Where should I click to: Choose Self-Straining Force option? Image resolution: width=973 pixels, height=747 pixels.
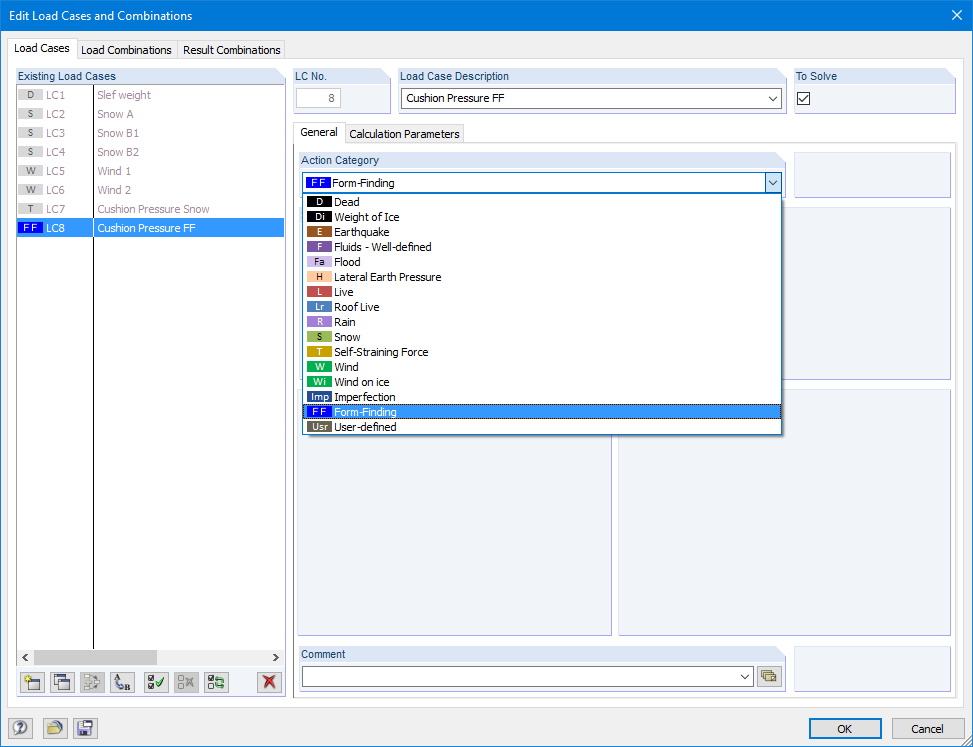(x=542, y=352)
